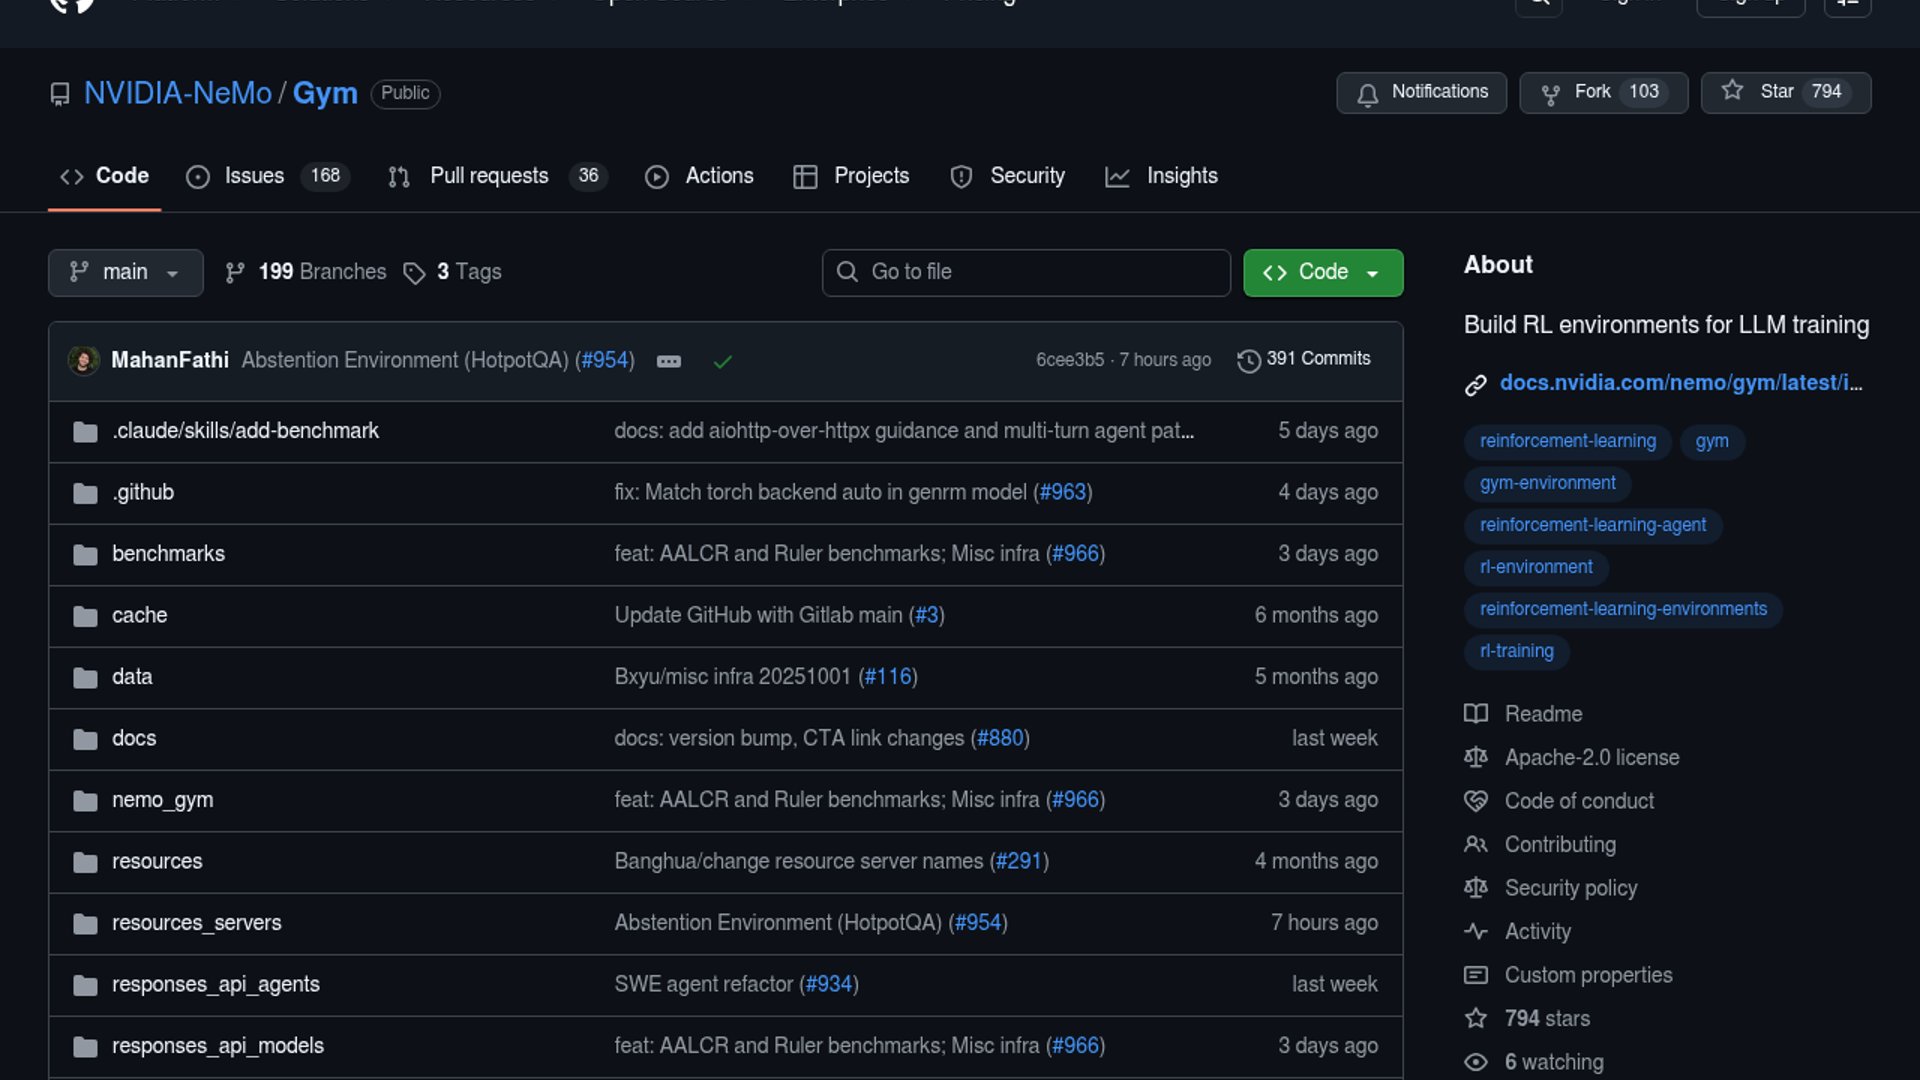Open the docs.nvidia.com documentation link
This screenshot has height=1080, width=1920.
[1680, 383]
